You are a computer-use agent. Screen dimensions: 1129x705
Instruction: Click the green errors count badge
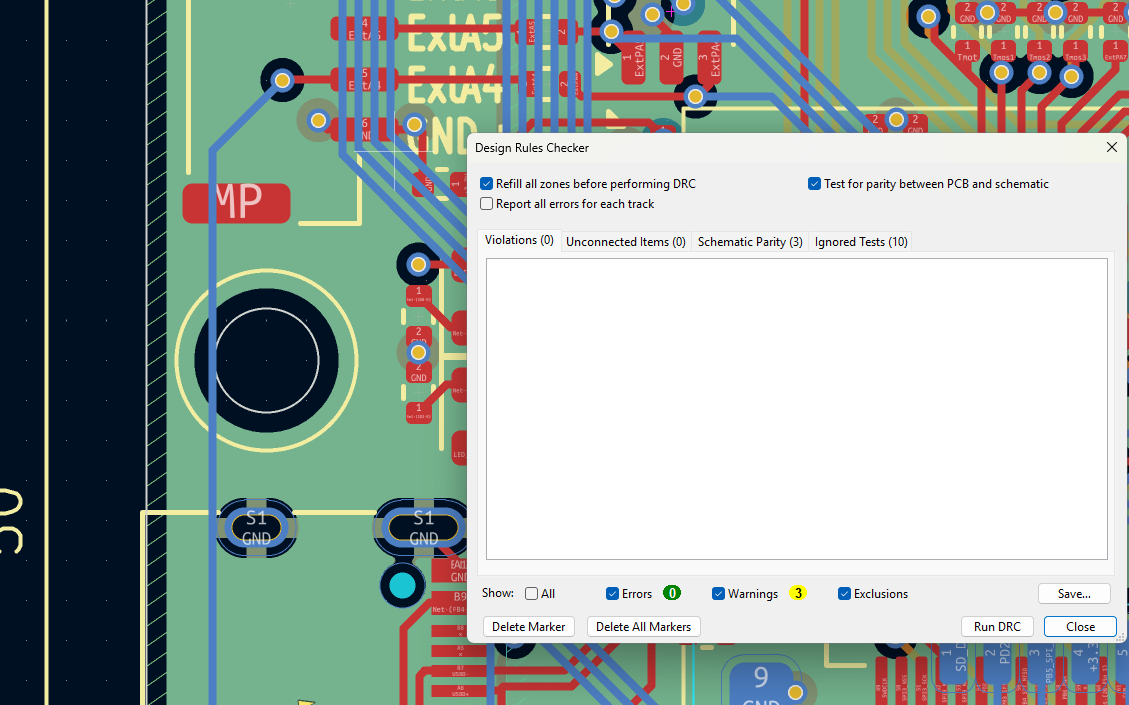672,593
